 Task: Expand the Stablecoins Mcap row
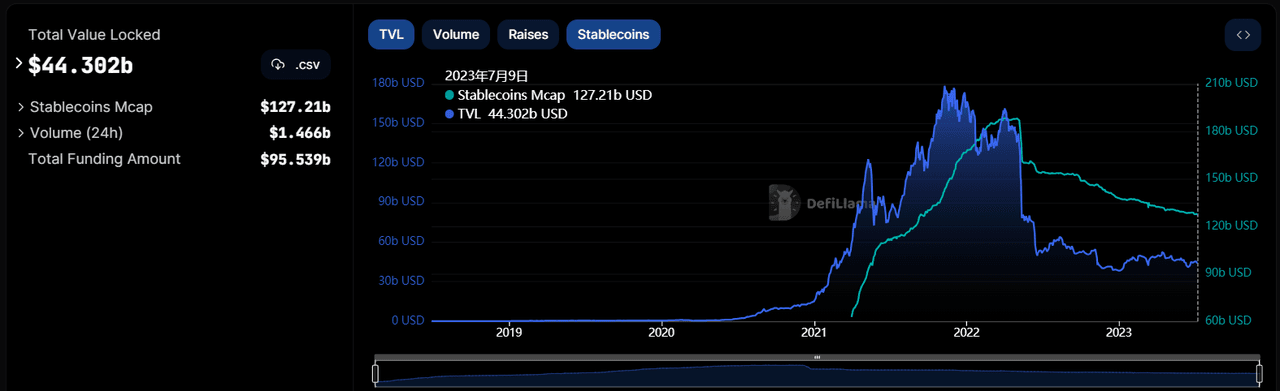(174, 107)
